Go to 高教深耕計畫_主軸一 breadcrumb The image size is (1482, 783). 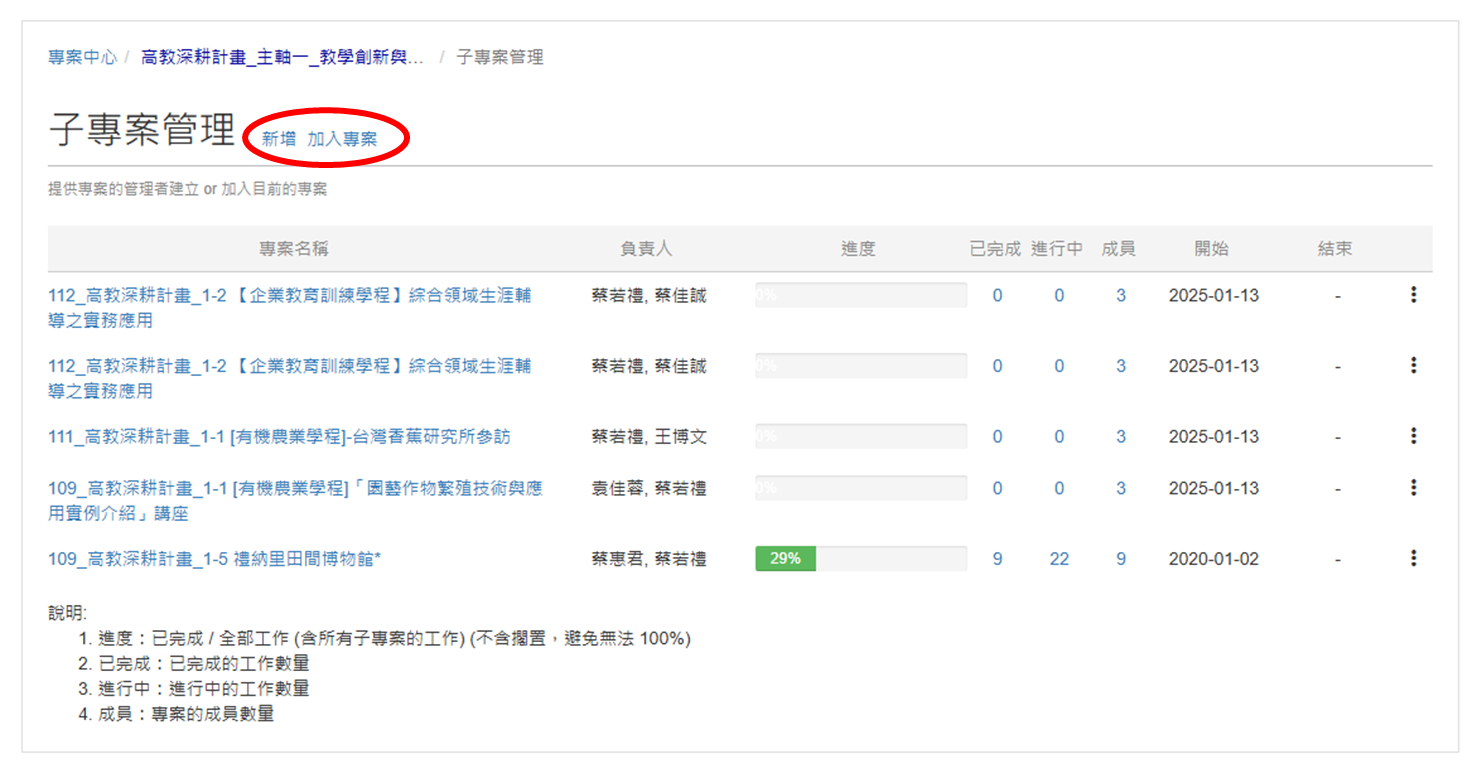tap(282, 57)
